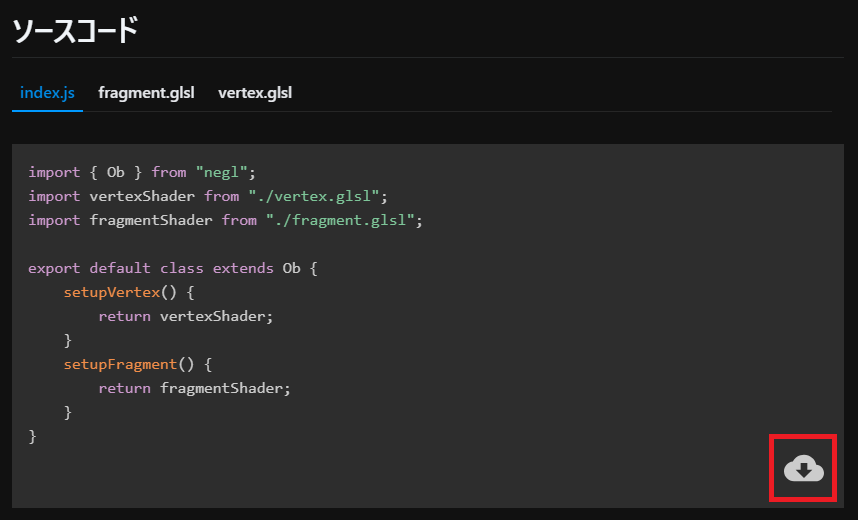The image size is (858, 520).
Task: Click the ソースコード heading
Action: click(x=75, y=31)
